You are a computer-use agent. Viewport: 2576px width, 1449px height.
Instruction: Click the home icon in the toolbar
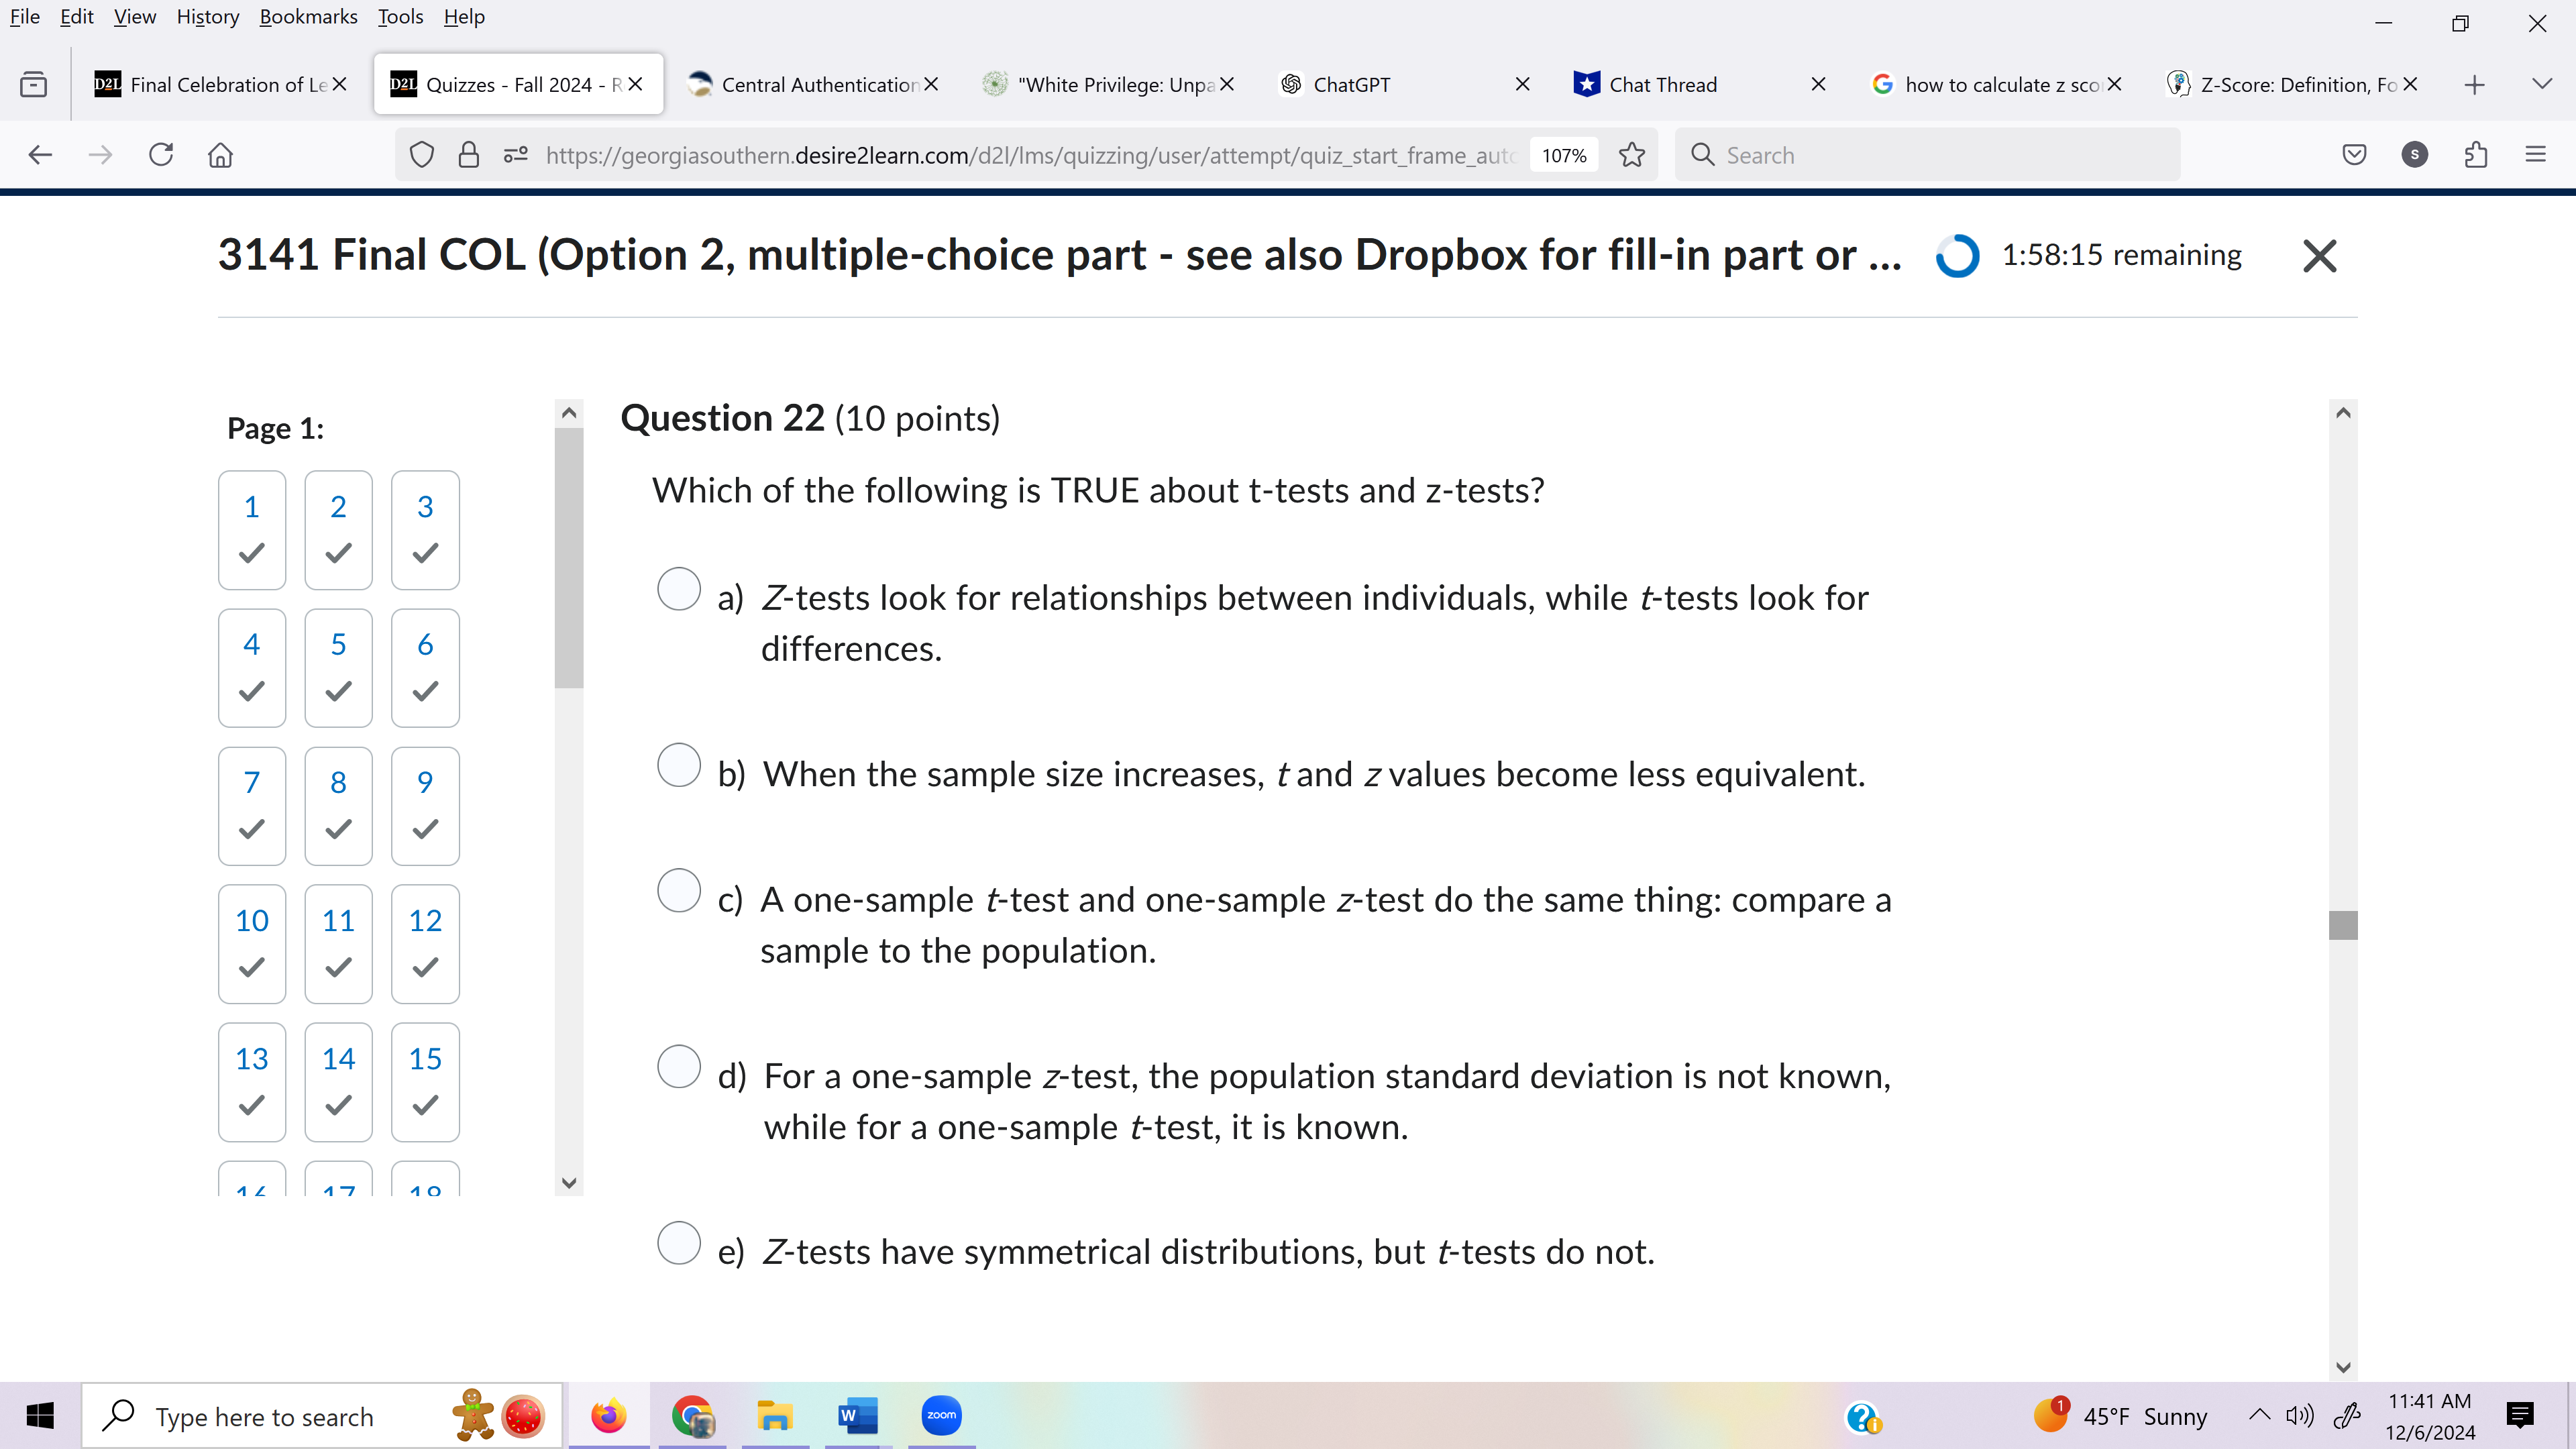[x=220, y=154]
